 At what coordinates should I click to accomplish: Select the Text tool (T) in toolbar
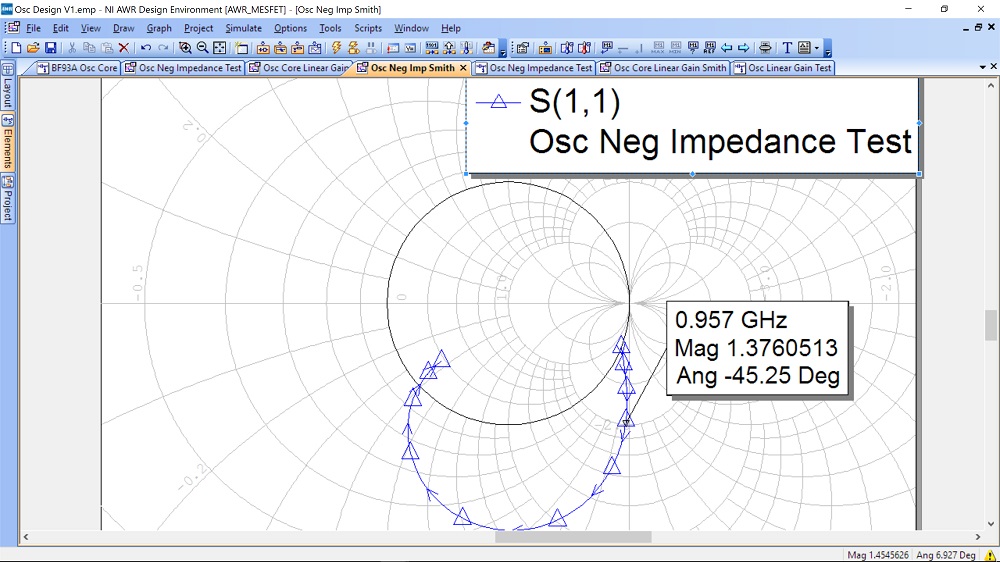pos(787,47)
